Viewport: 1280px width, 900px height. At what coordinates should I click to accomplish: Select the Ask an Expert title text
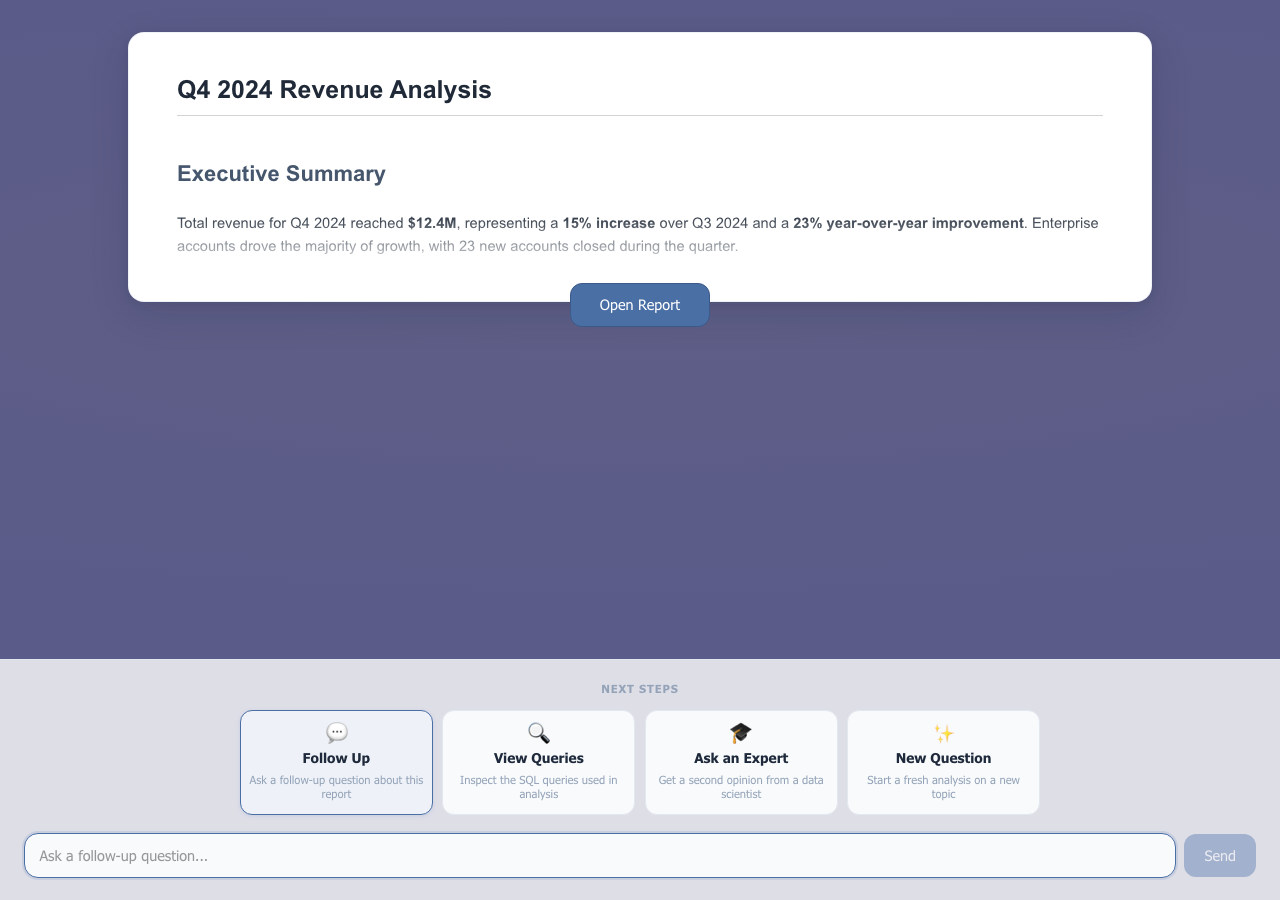[741, 758]
